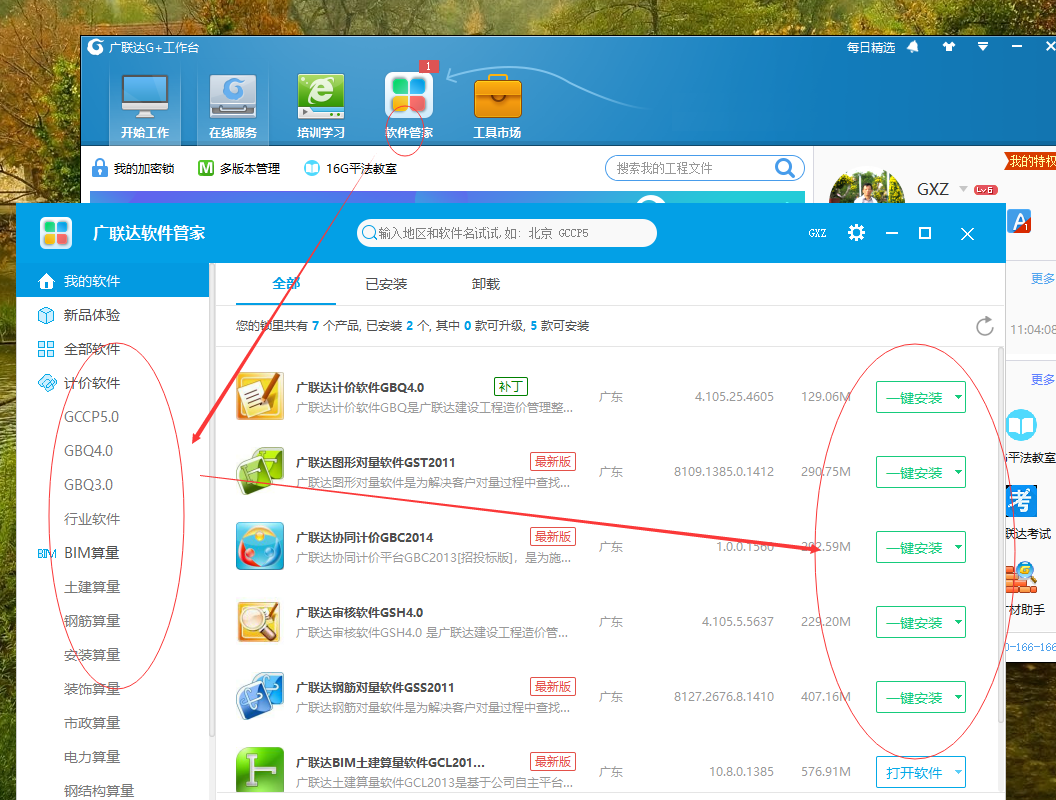This screenshot has height=800, width=1056.
Task: Open the 开始工作 monitor icon
Action: click(145, 106)
